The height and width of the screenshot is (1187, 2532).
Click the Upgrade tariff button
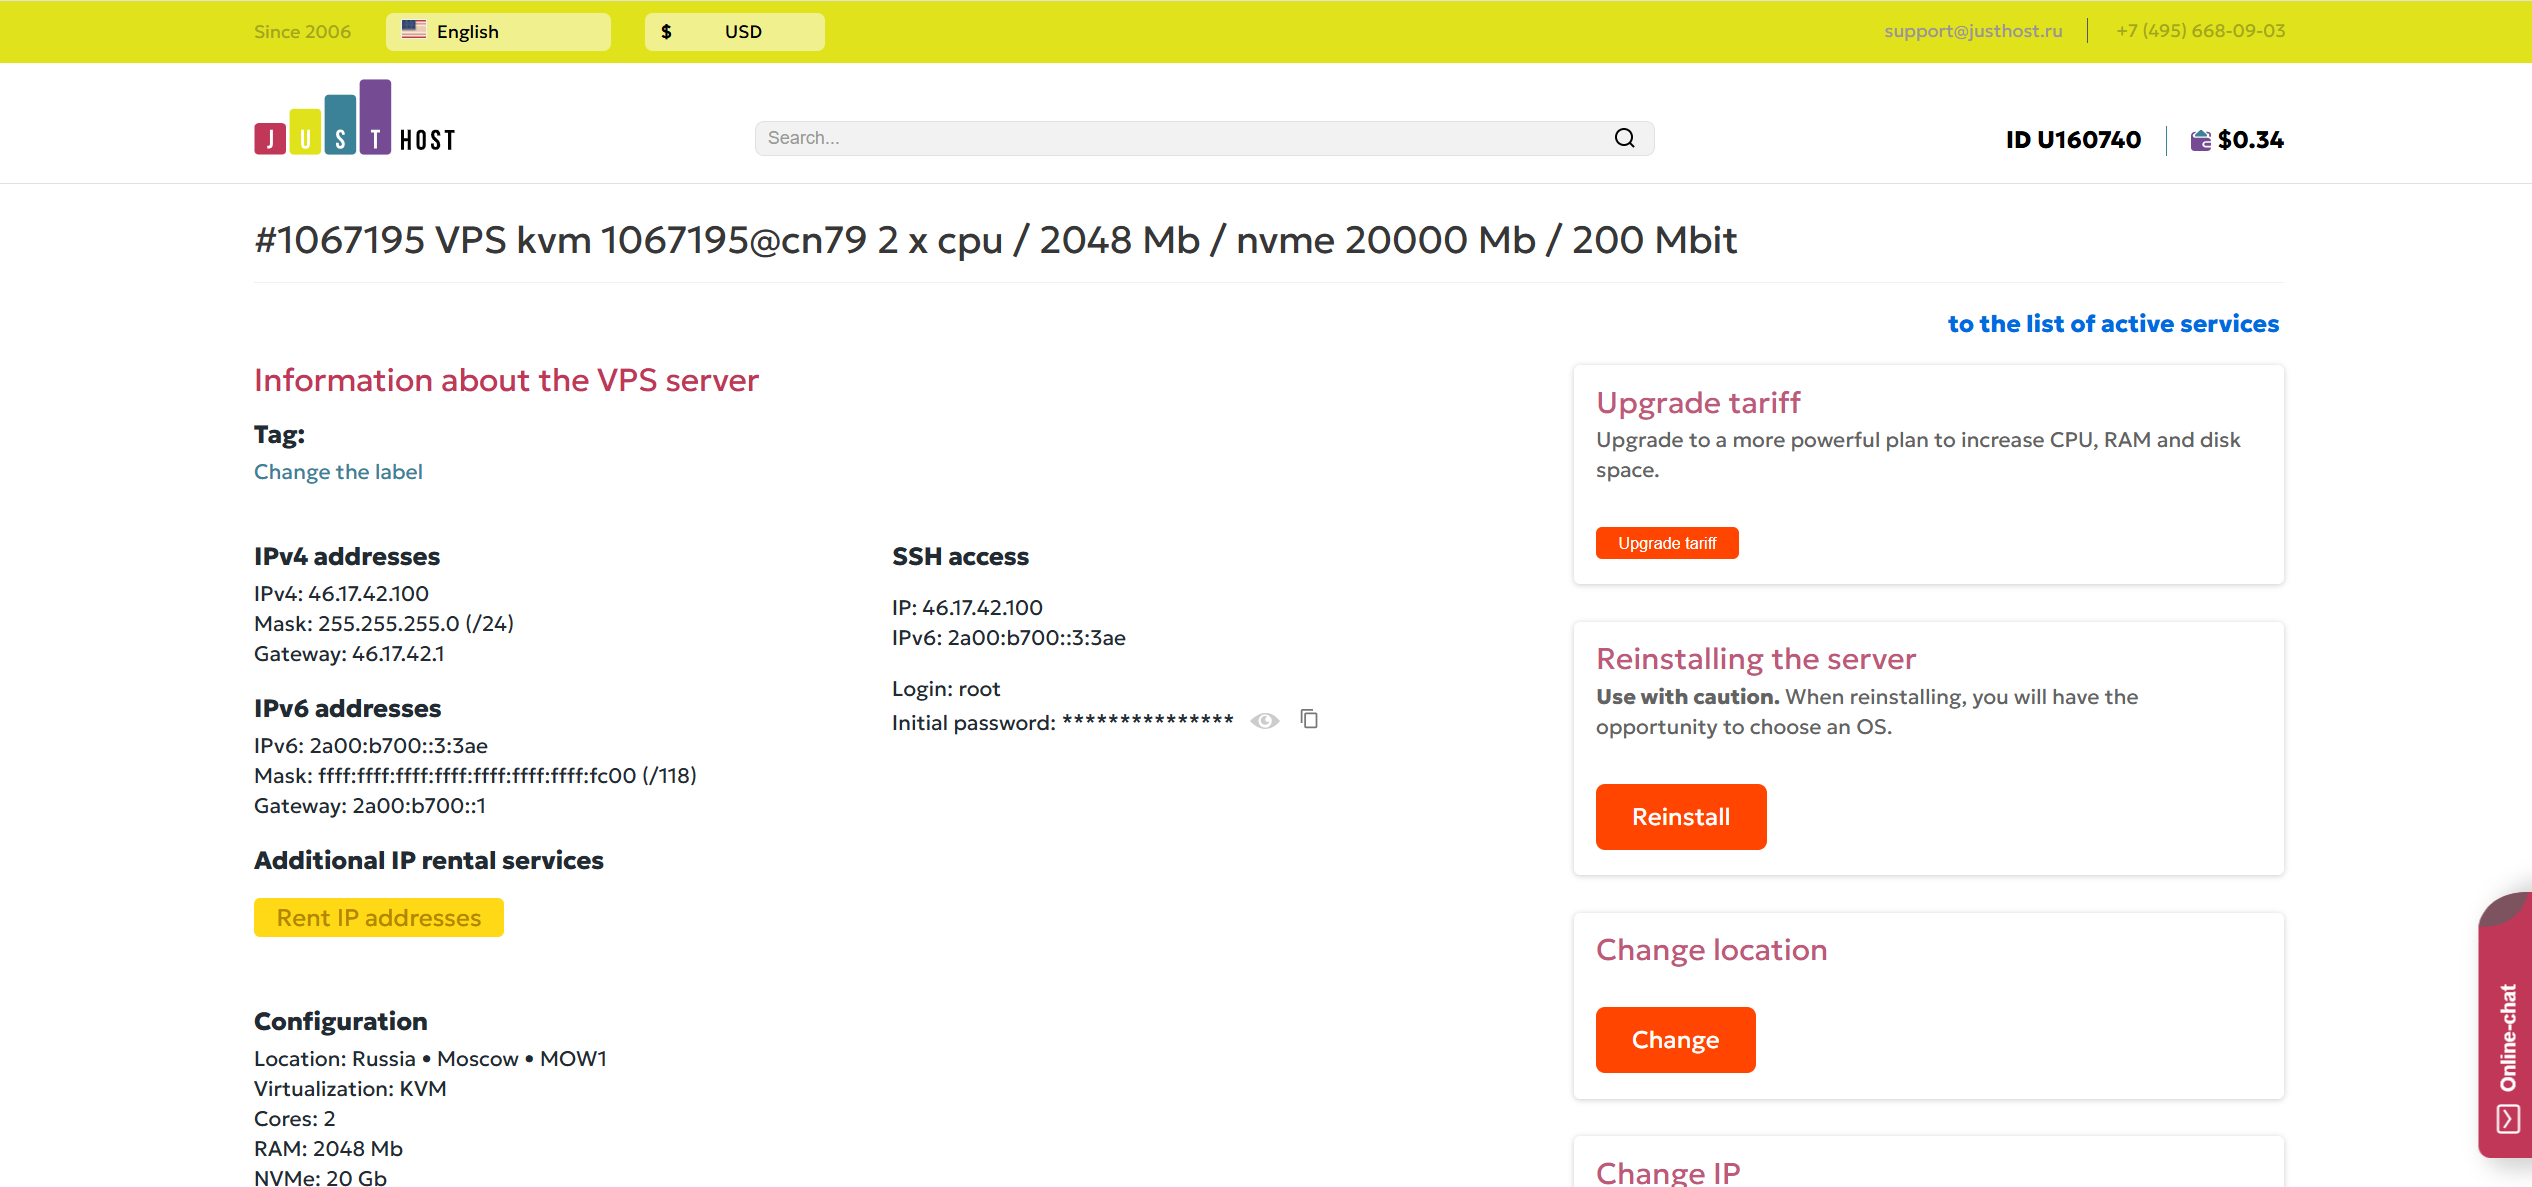pos(1667,543)
